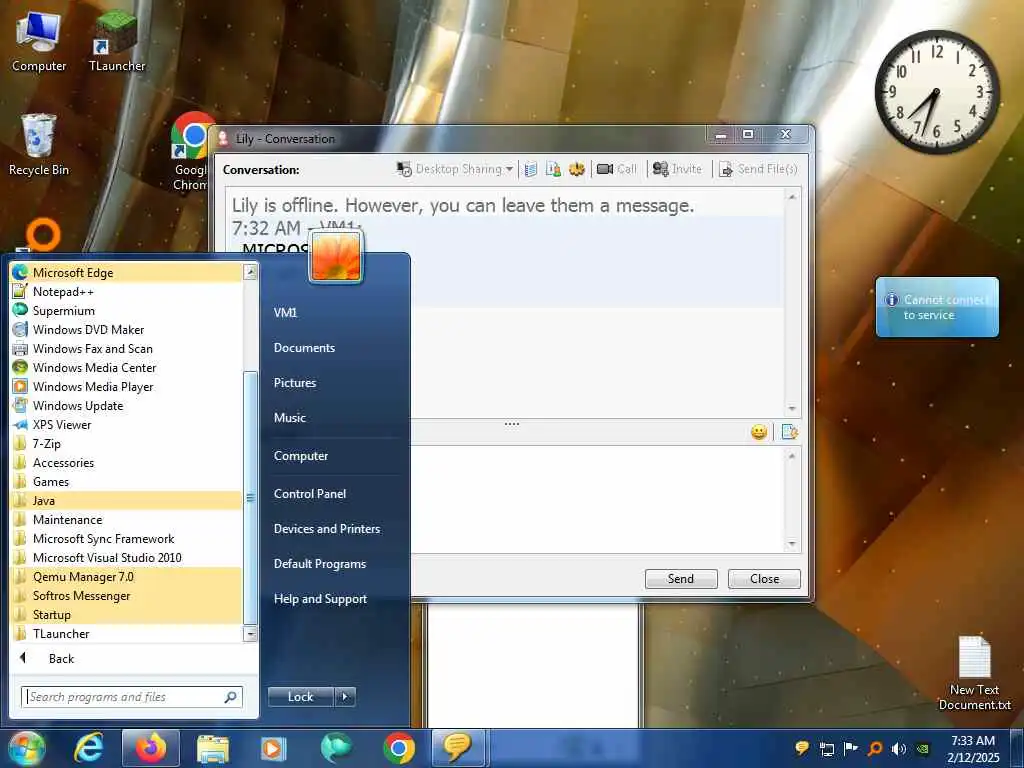1024x768 pixels.
Task: Invite another user to the conversation
Action: click(677, 169)
